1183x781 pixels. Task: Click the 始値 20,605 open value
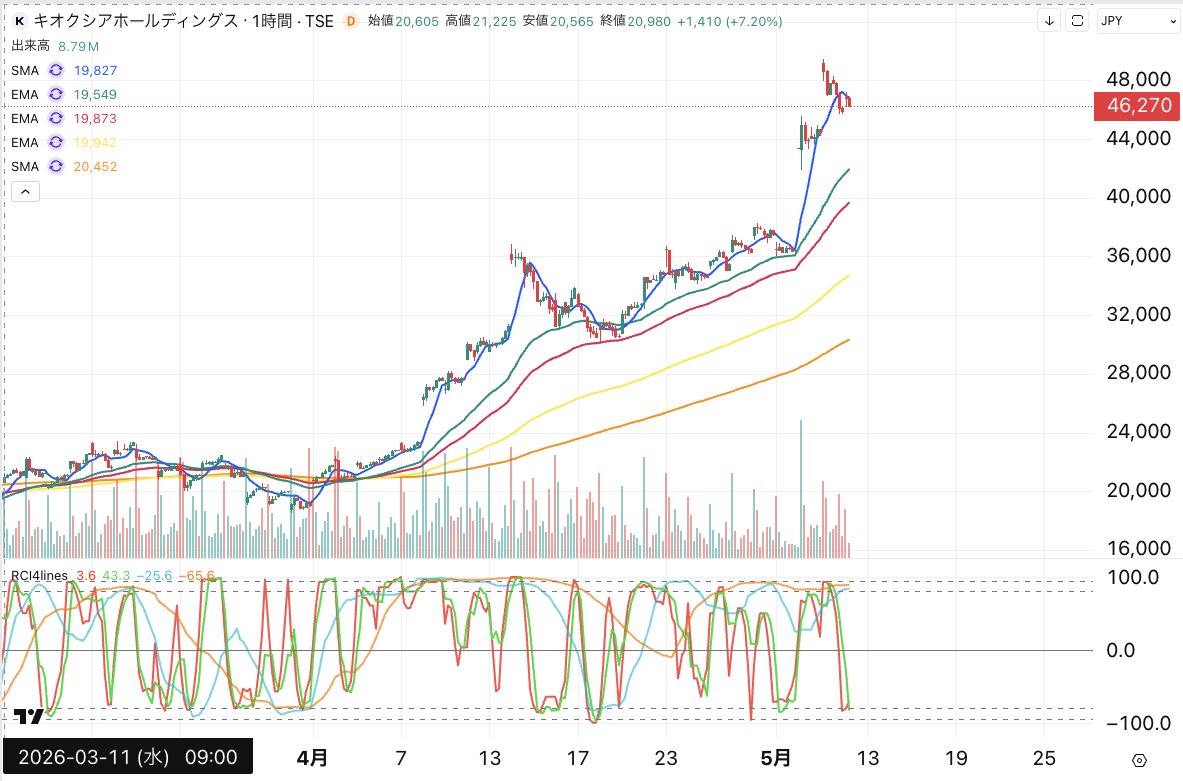point(403,21)
